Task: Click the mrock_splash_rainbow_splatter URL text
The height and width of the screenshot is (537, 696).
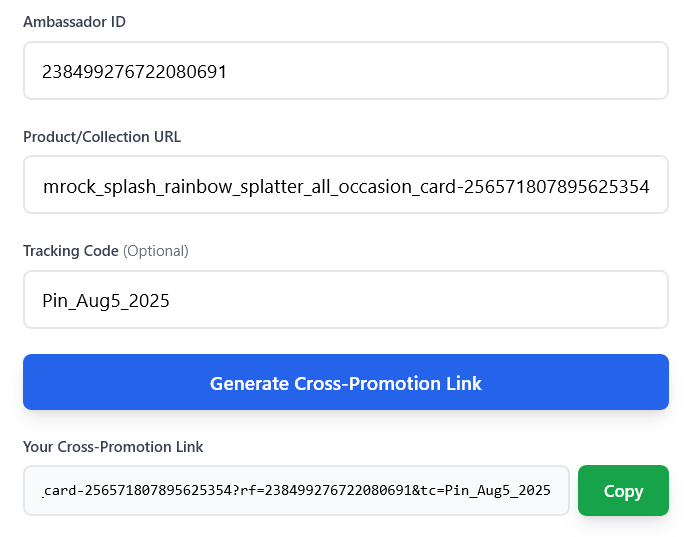Action: (170, 187)
